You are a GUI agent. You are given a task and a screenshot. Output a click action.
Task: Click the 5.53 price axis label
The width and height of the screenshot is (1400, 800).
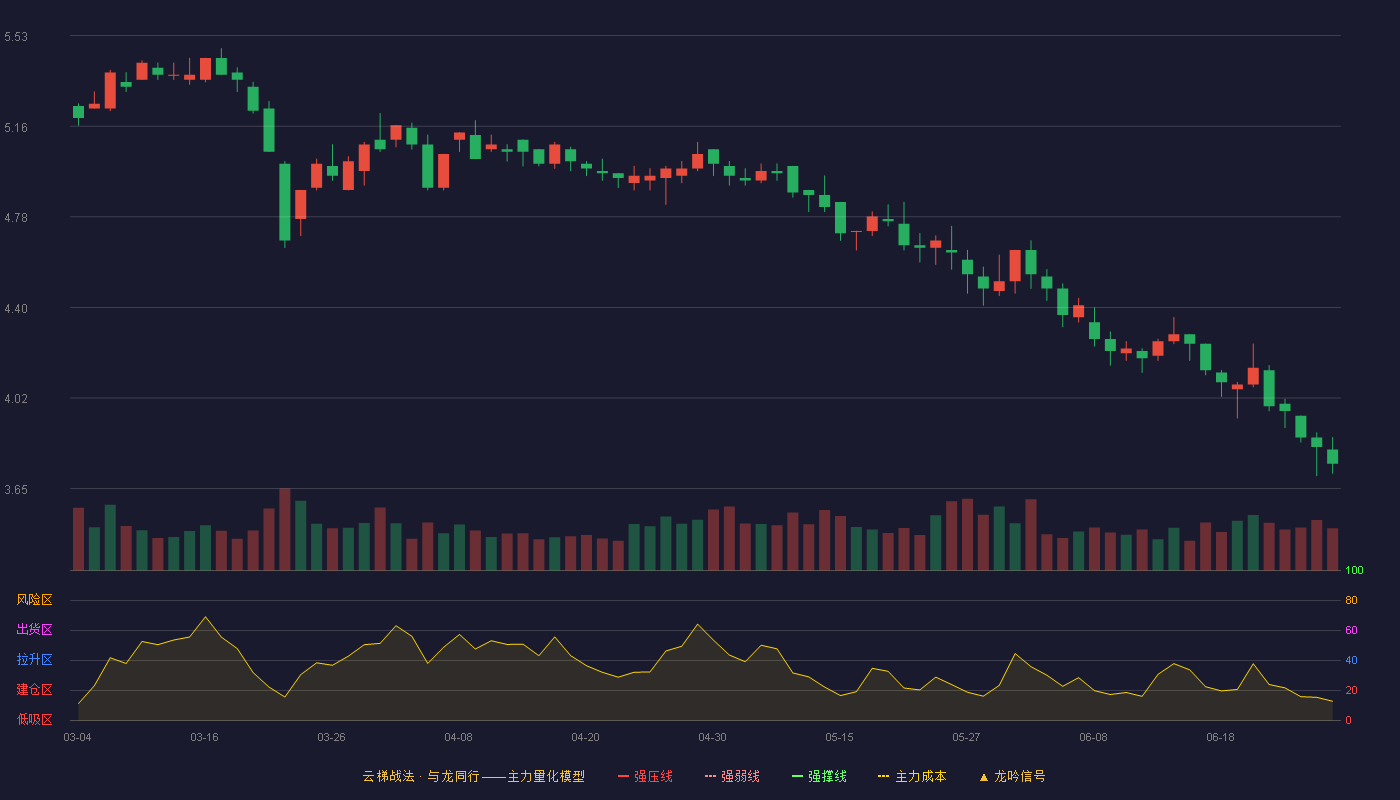(x=16, y=37)
